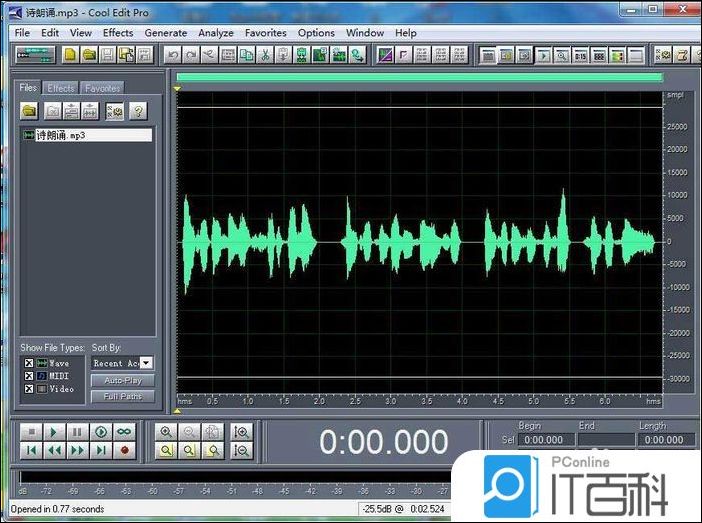
Task: Zoom to selection using the yellow-highlighted left magnifier
Action: (166, 450)
